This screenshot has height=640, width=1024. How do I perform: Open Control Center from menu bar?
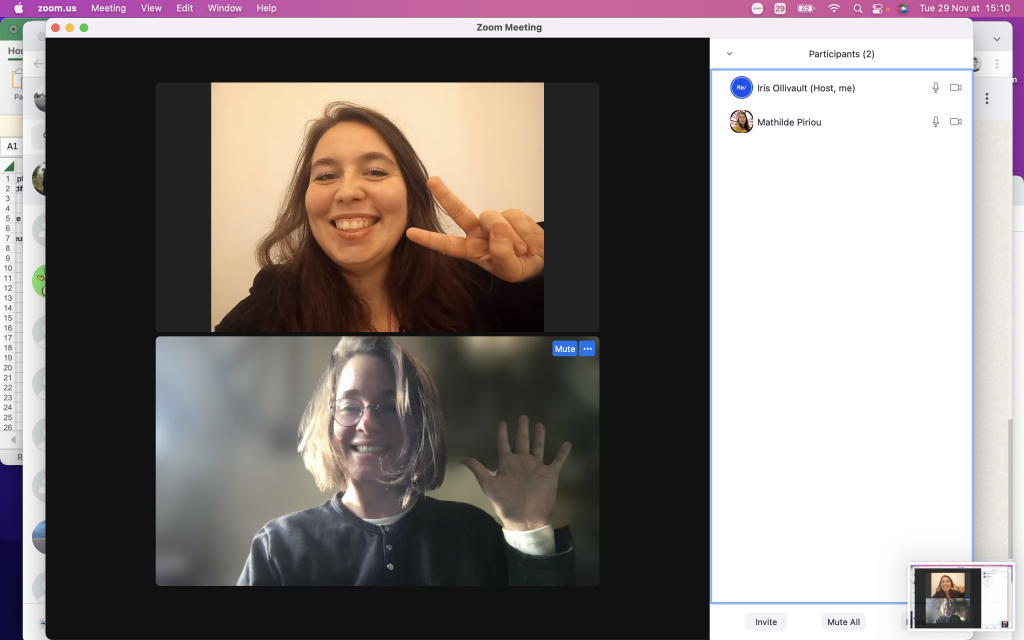(880, 8)
